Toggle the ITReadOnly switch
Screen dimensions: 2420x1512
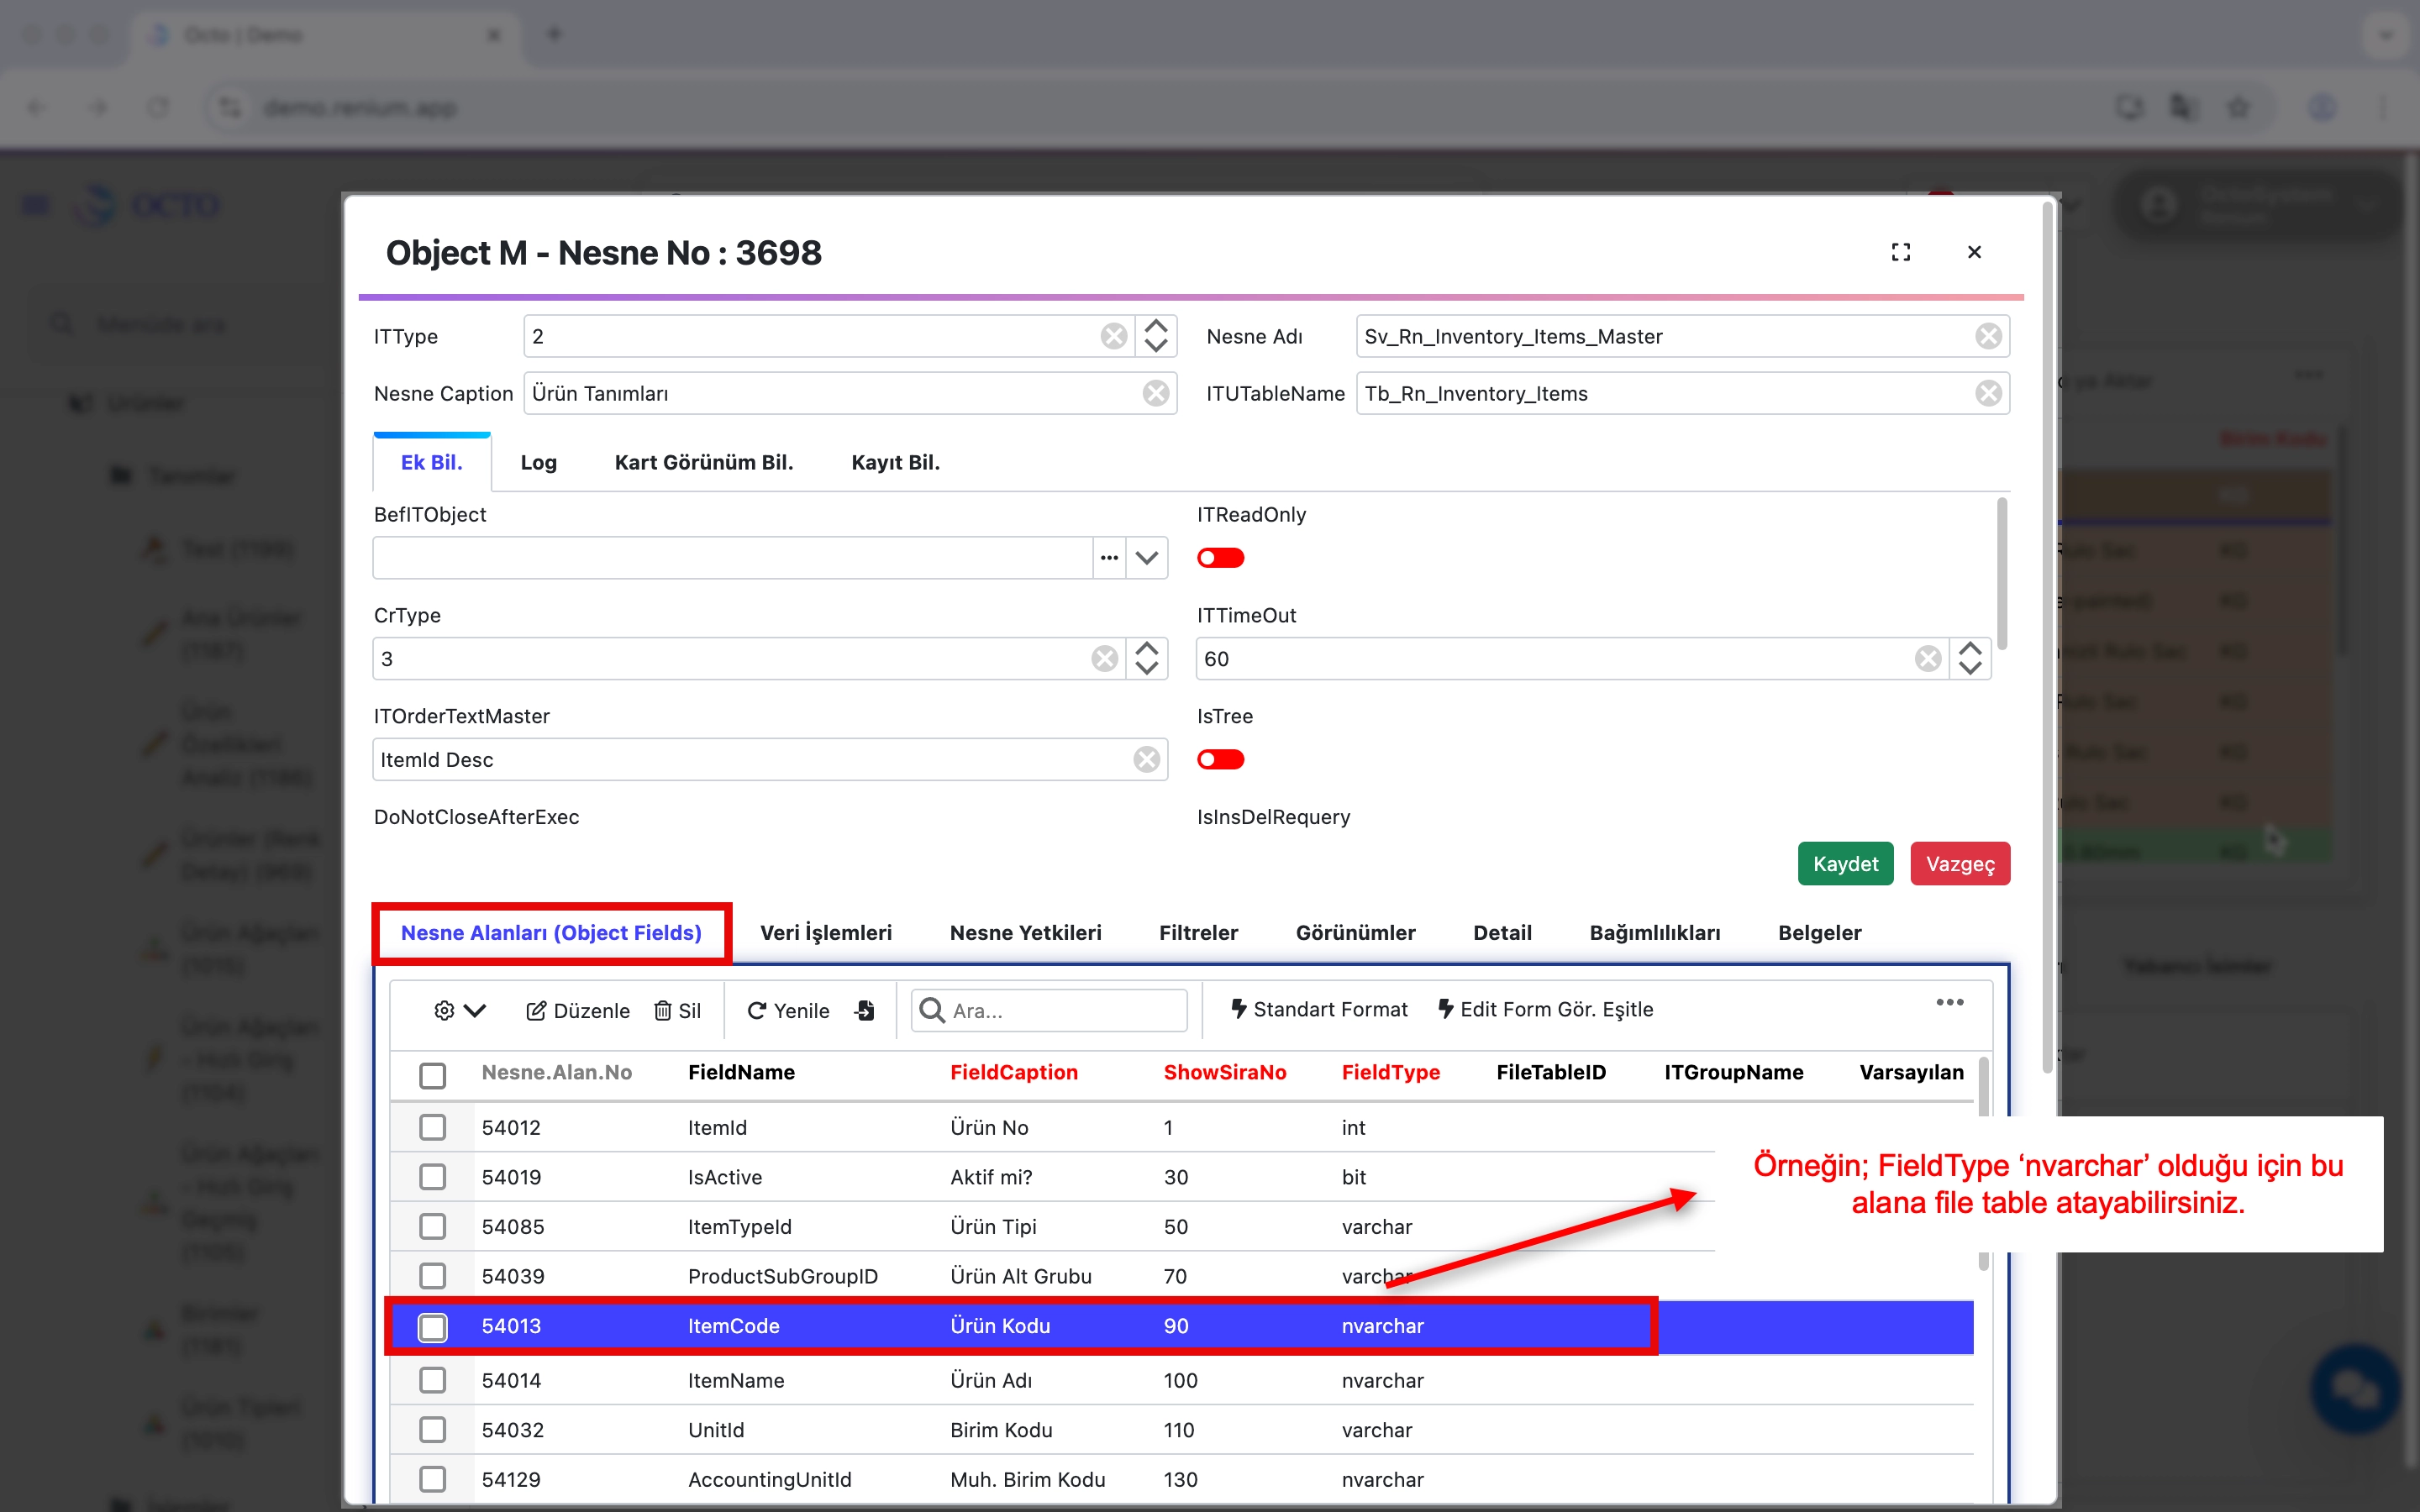tap(1220, 558)
